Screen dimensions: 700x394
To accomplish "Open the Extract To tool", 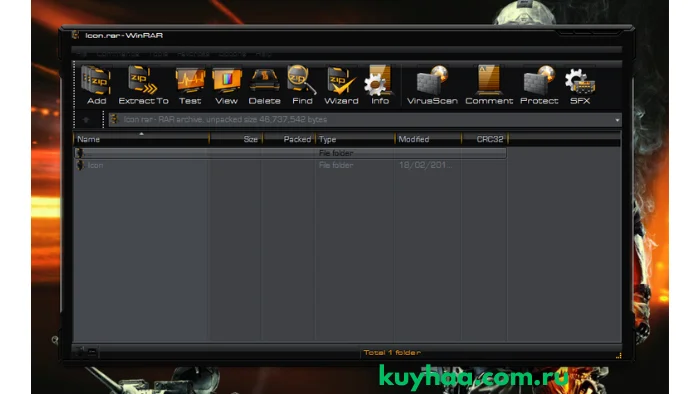I will 143,85.
